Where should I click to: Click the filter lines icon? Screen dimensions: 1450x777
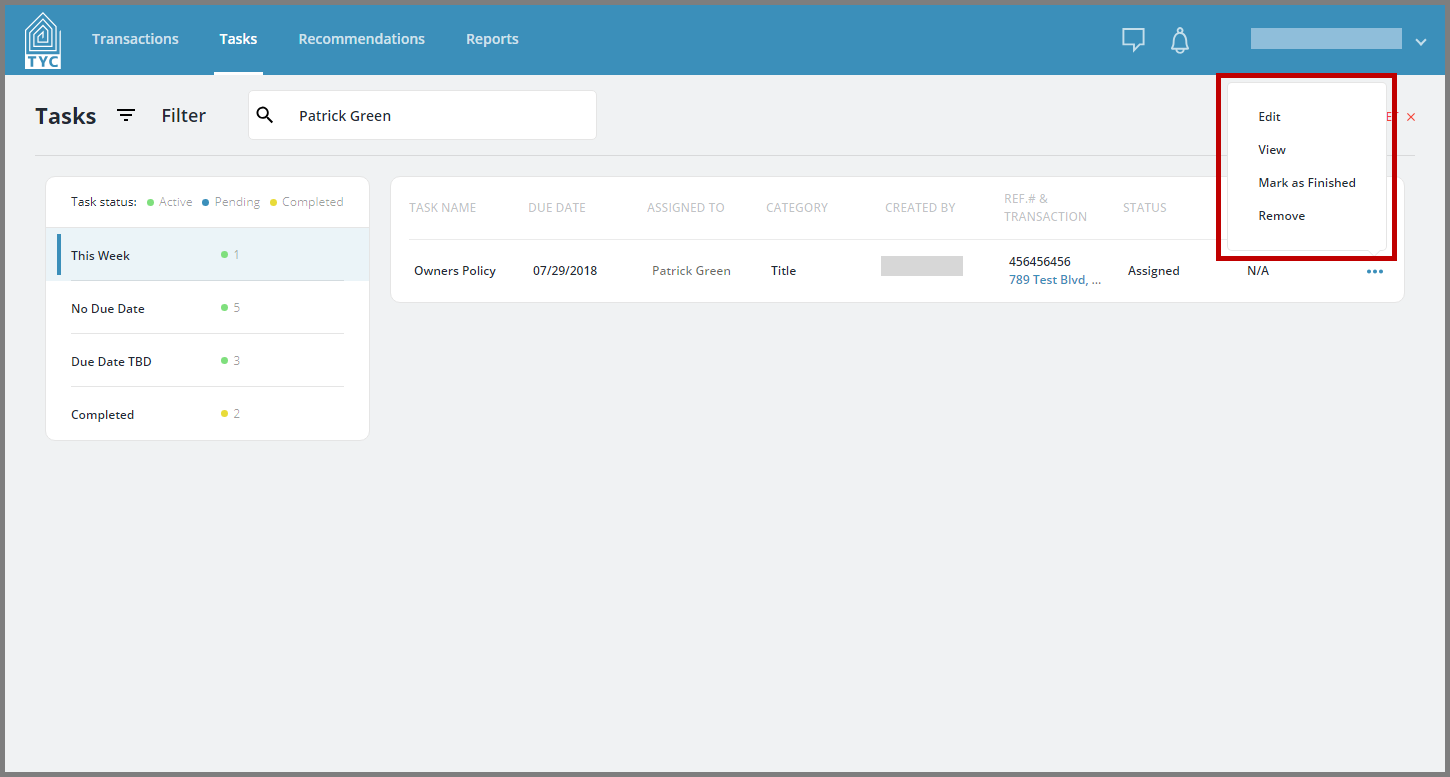tap(126, 115)
